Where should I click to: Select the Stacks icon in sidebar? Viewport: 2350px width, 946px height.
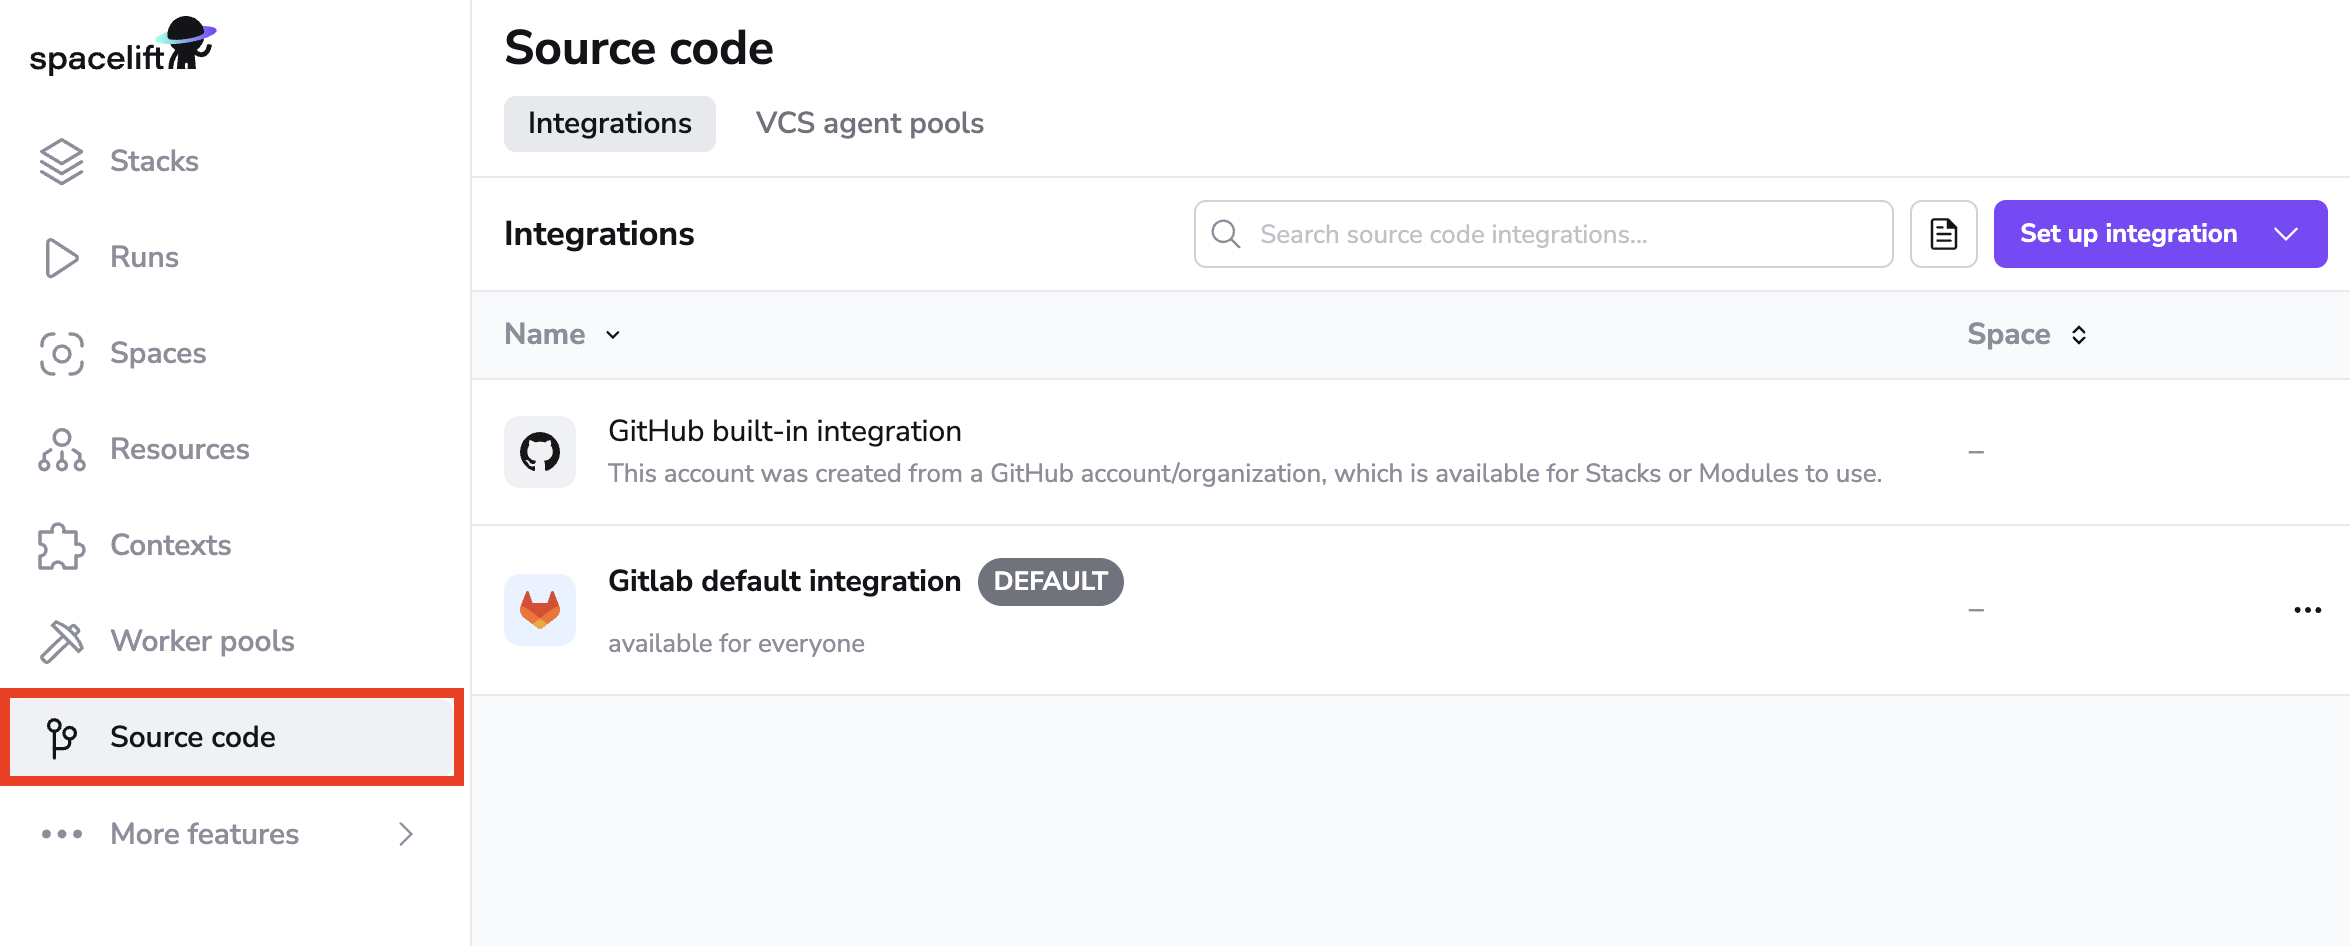pos(61,160)
